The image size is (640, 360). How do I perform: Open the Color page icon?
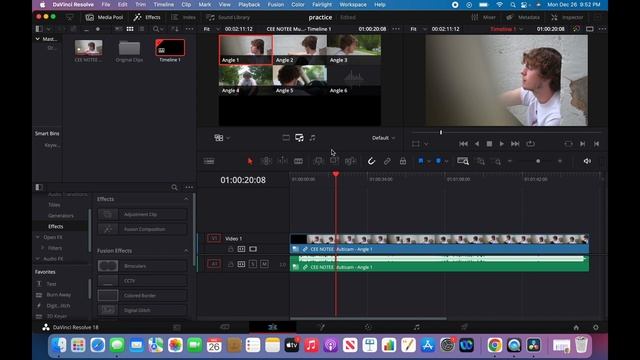point(368,327)
